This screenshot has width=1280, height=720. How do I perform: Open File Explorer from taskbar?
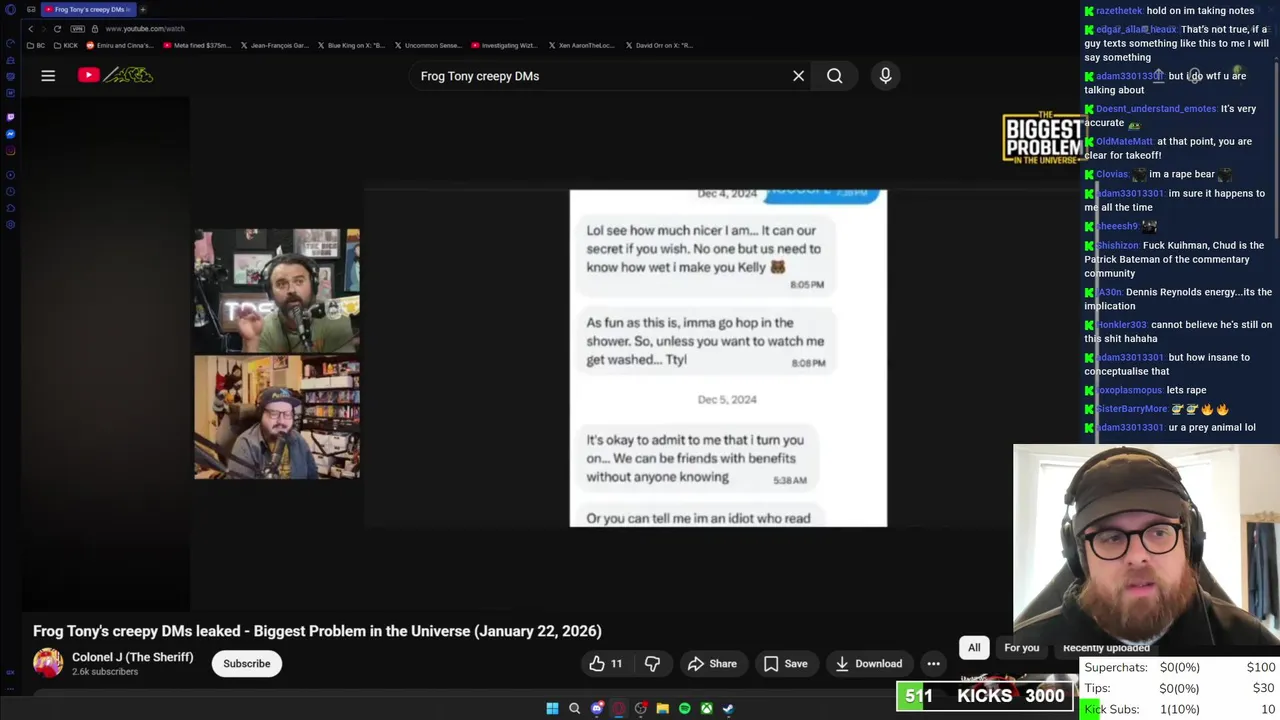coord(662,708)
